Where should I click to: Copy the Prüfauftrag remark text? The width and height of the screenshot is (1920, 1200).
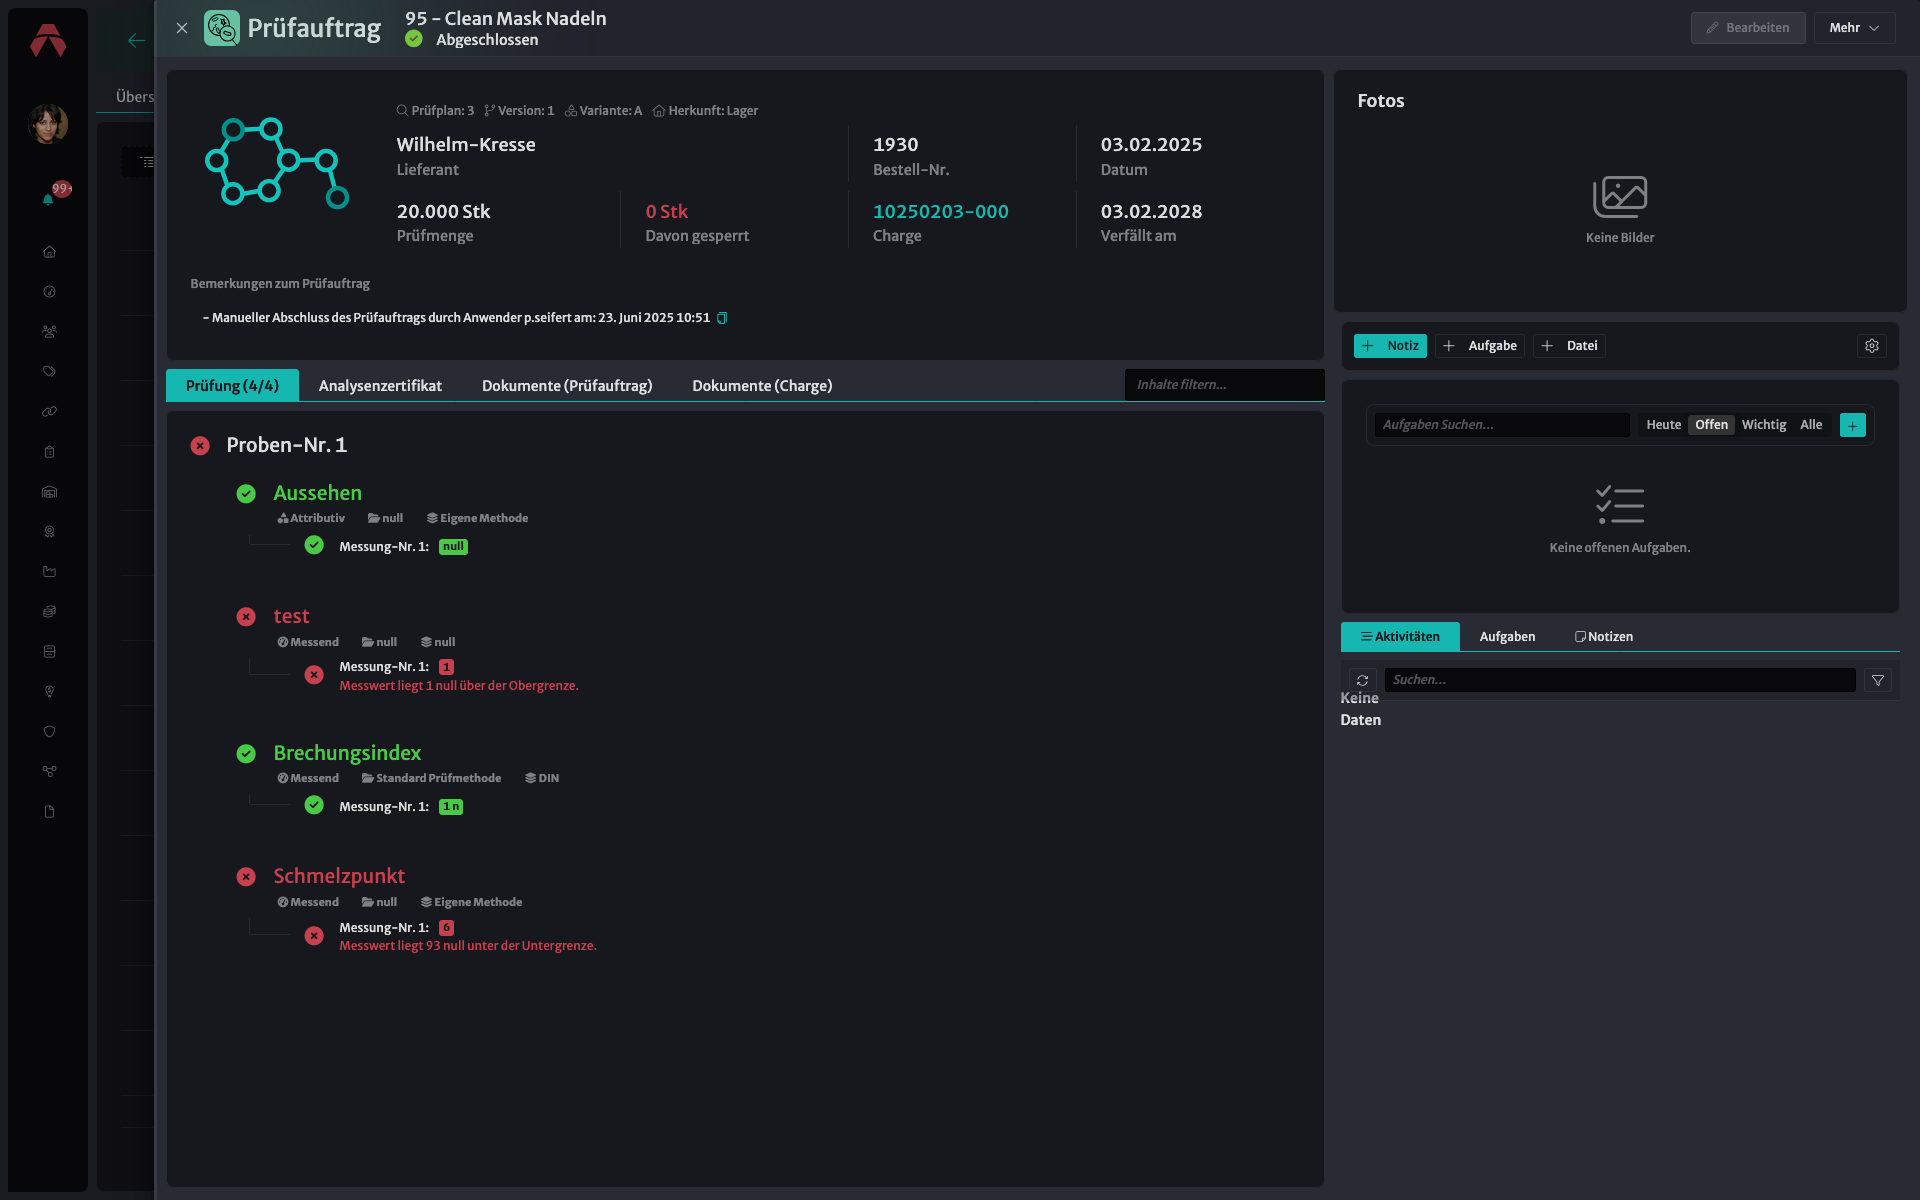pos(722,318)
